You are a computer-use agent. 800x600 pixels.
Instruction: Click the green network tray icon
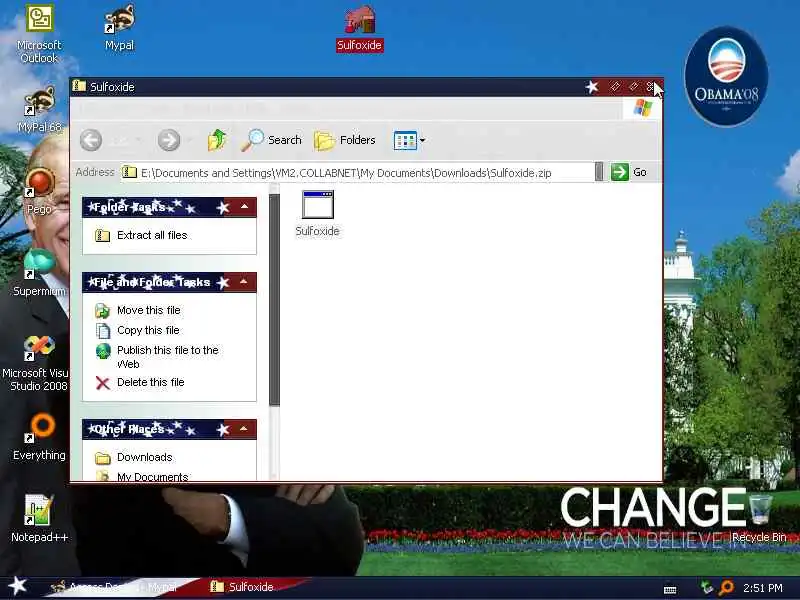point(707,587)
